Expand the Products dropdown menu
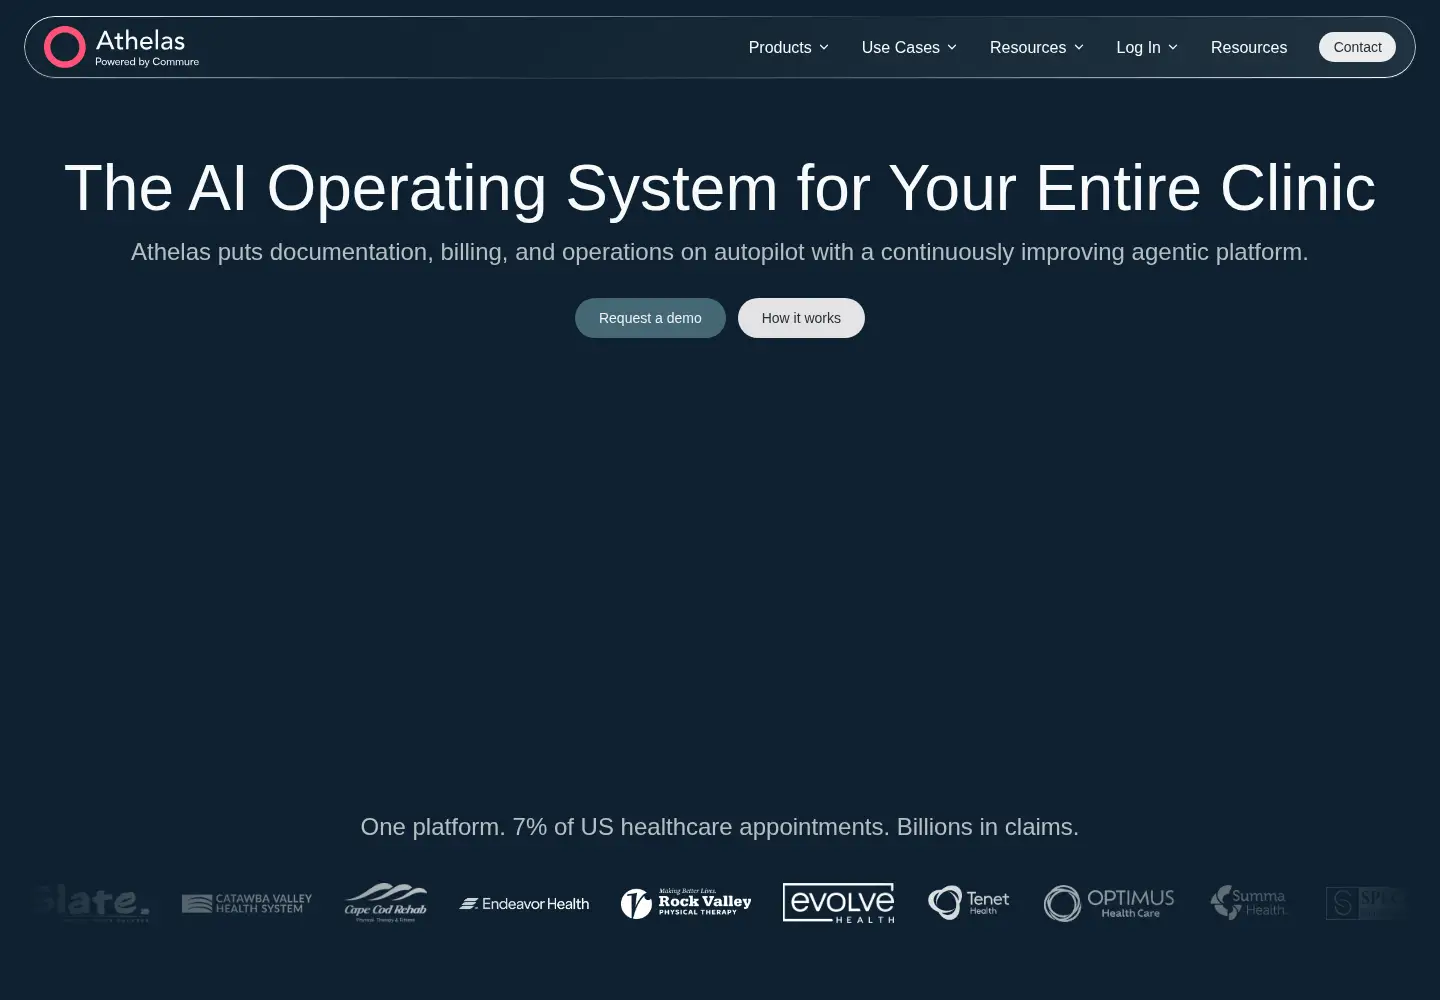Screen dimensions: 1440x1000 coord(789,47)
